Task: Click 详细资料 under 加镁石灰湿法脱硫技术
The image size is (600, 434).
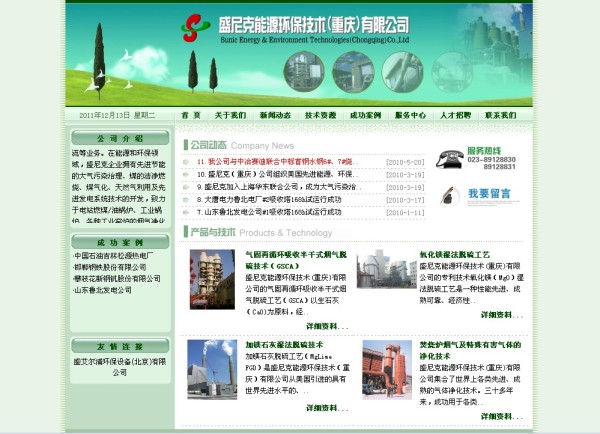Action: [x=327, y=408]
